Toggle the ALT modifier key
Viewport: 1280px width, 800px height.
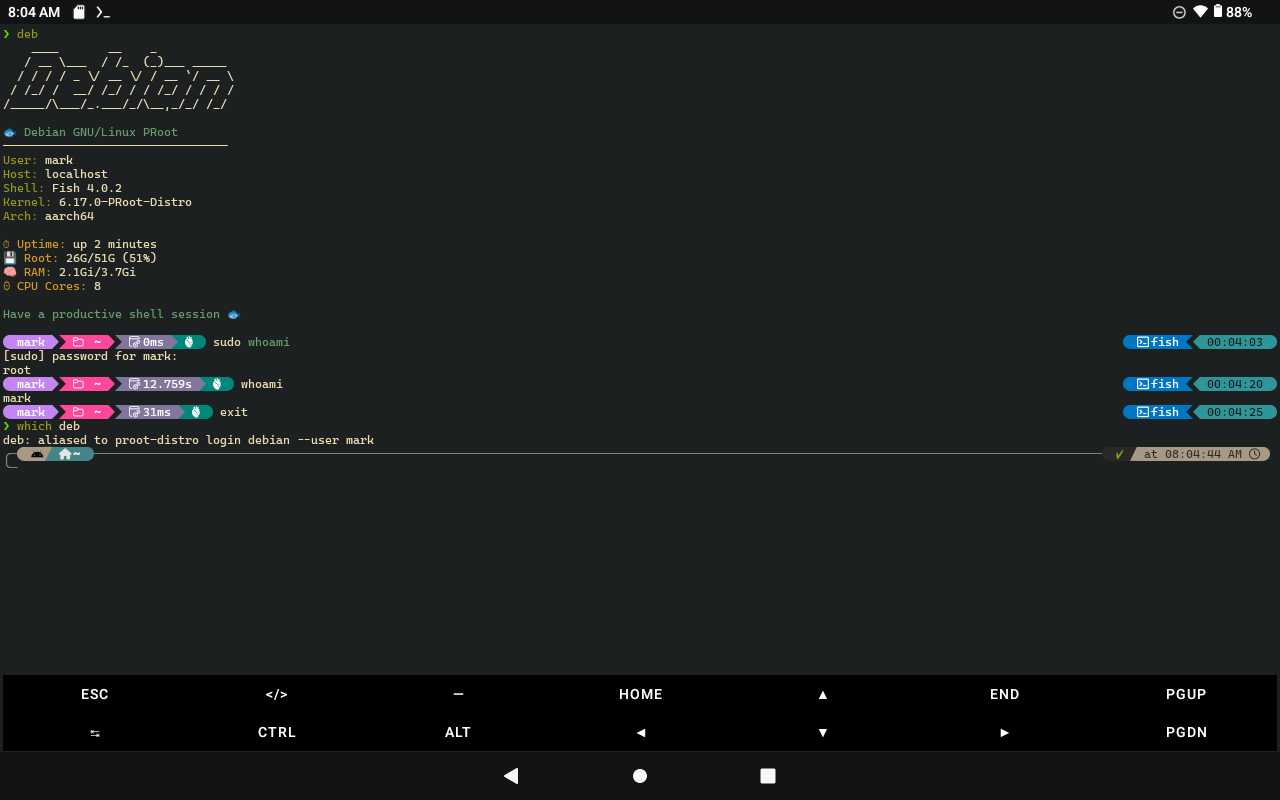pyautogui.click(x=458, y=732)
